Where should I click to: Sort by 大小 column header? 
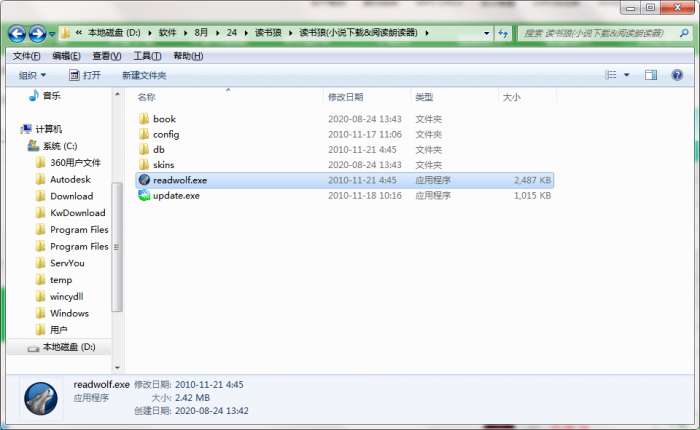point(512,97)
